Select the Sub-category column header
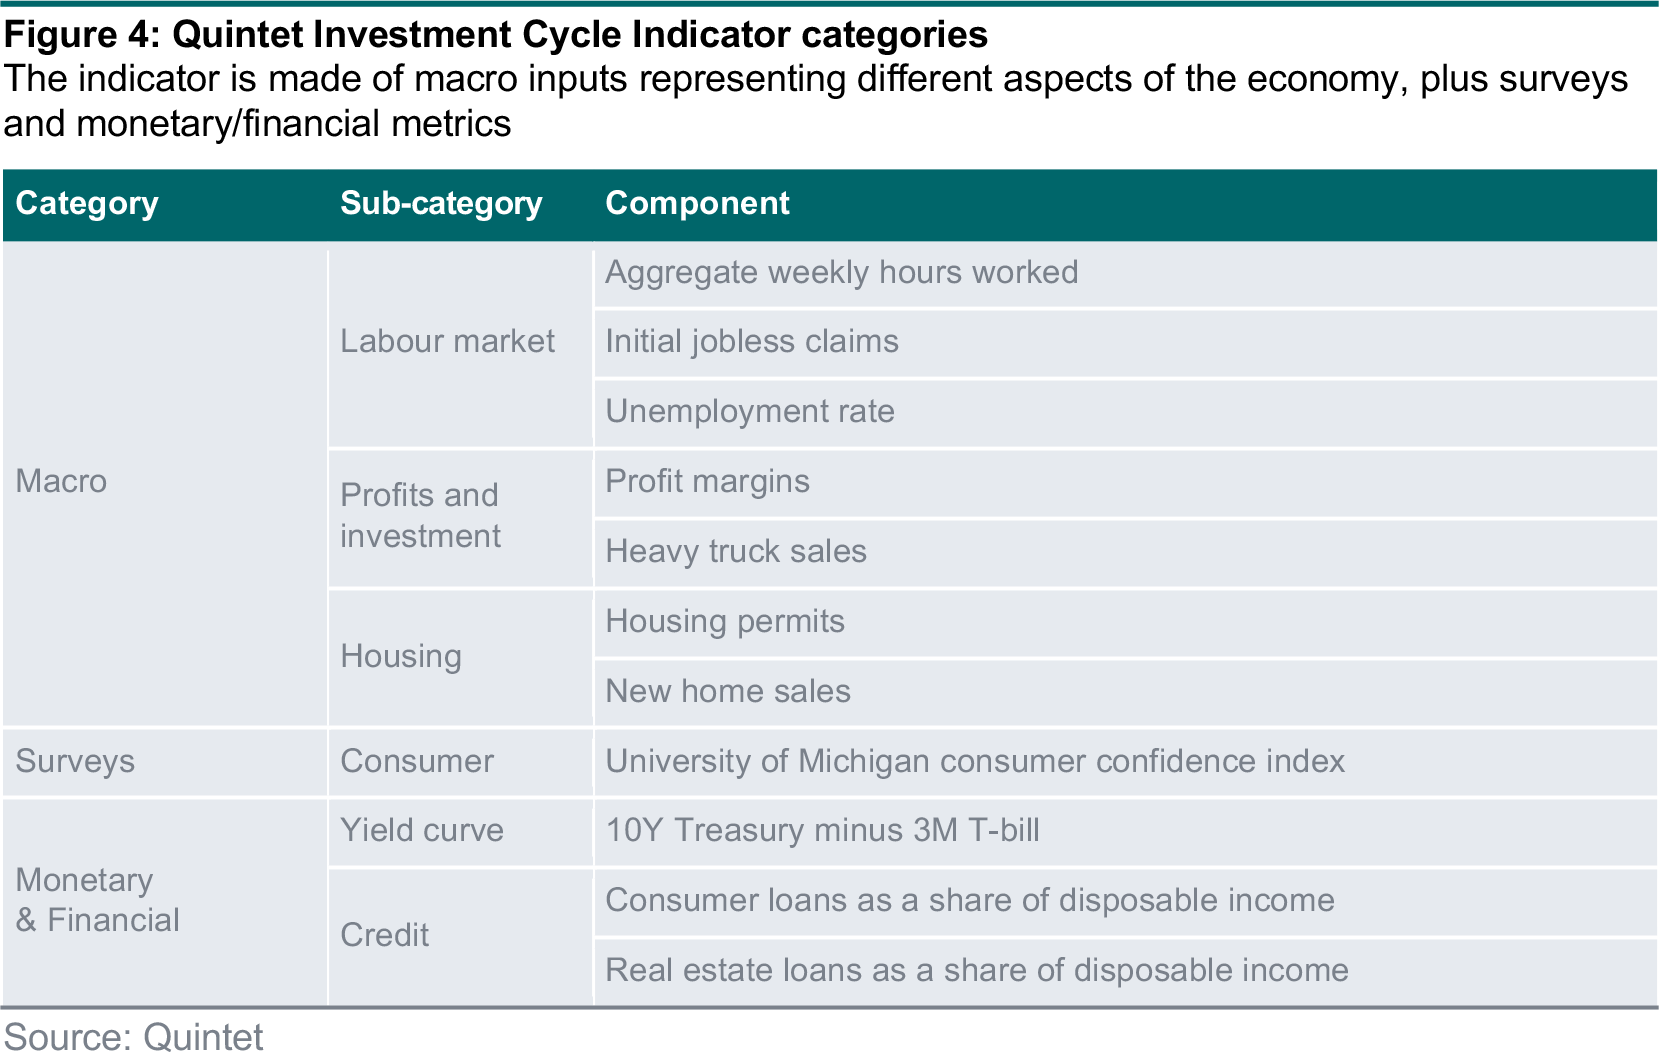This screenshot has height=1052, width=1659. click(441, 203)
